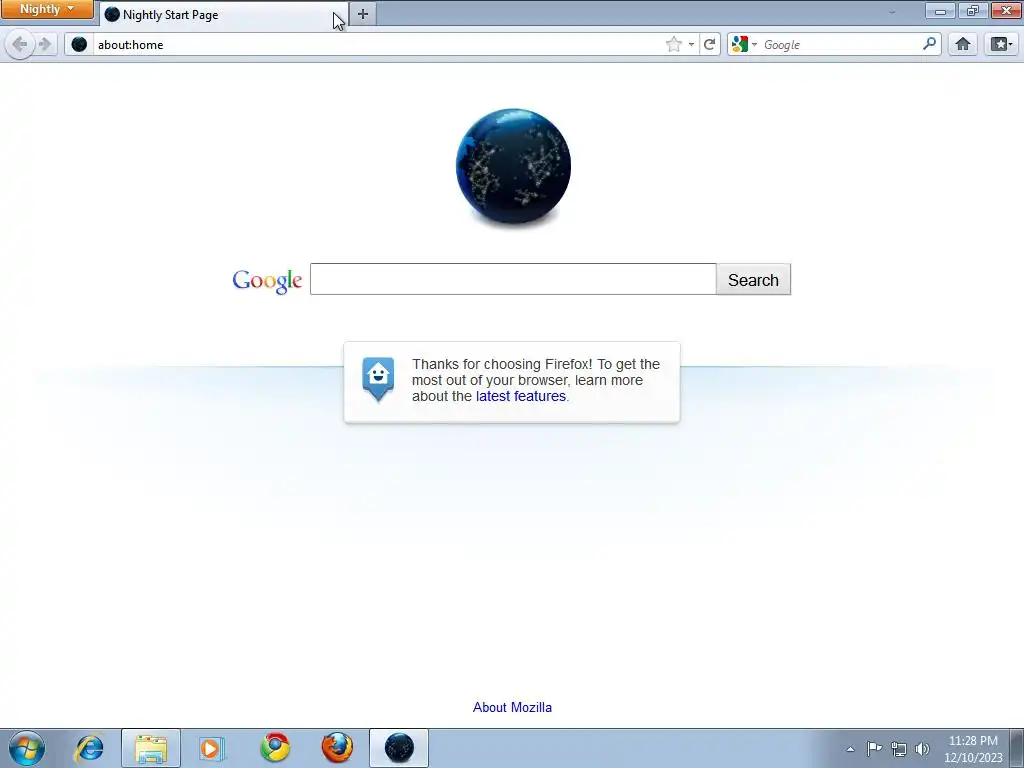Open the Windows Start menu
Screen dimensions: 1024x768
pos(27,748)
